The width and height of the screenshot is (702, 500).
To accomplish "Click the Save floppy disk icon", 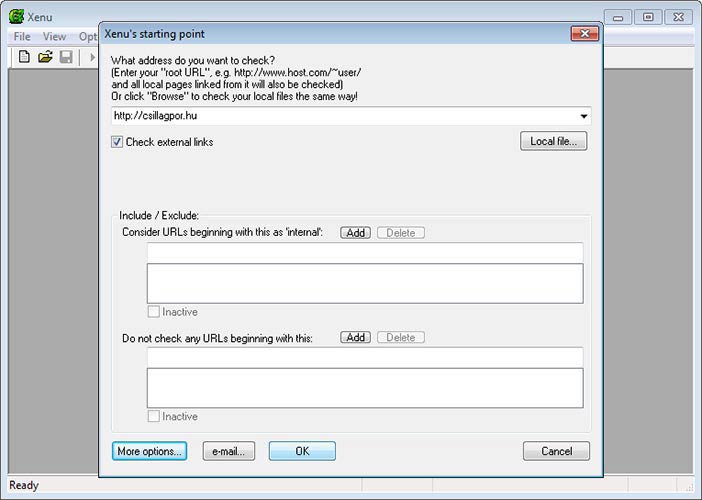I will 66,57.
